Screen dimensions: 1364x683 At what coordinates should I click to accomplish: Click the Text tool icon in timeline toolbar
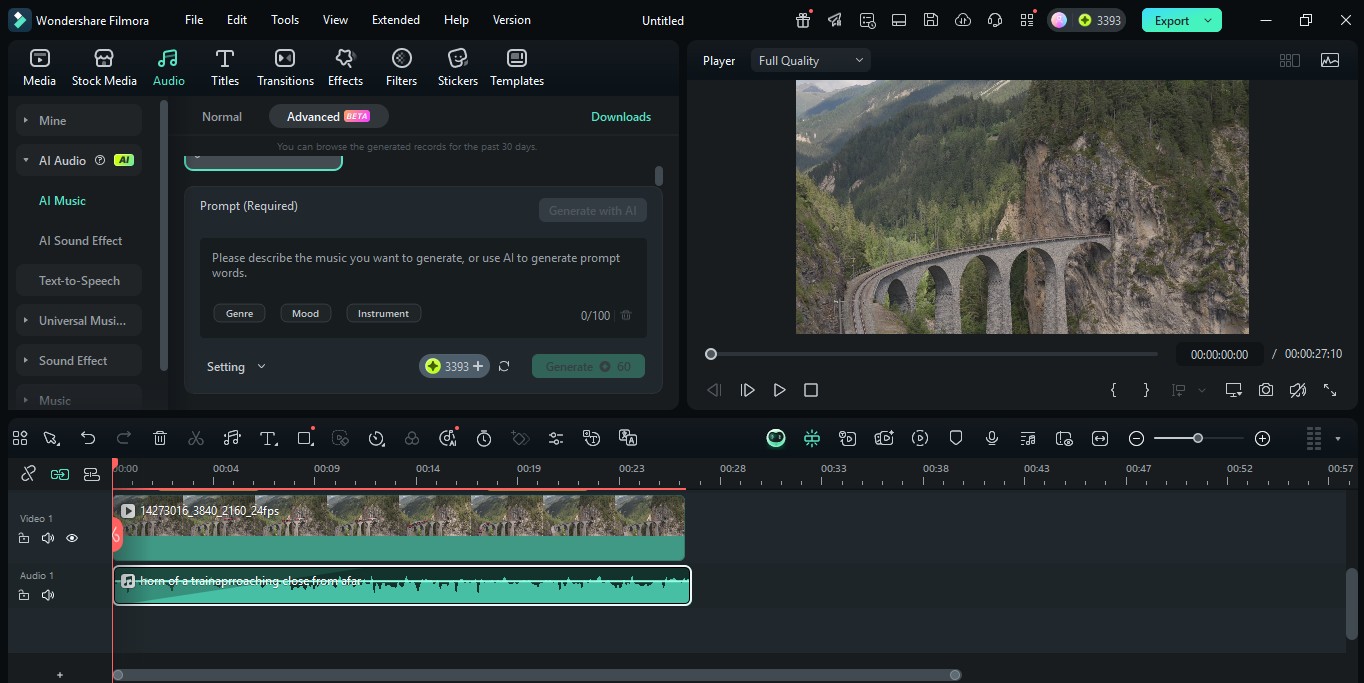coord(268,438)
